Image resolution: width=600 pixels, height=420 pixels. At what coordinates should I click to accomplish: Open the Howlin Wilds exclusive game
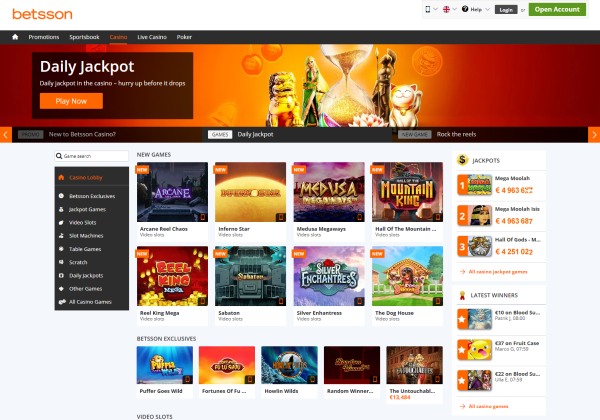289,365
